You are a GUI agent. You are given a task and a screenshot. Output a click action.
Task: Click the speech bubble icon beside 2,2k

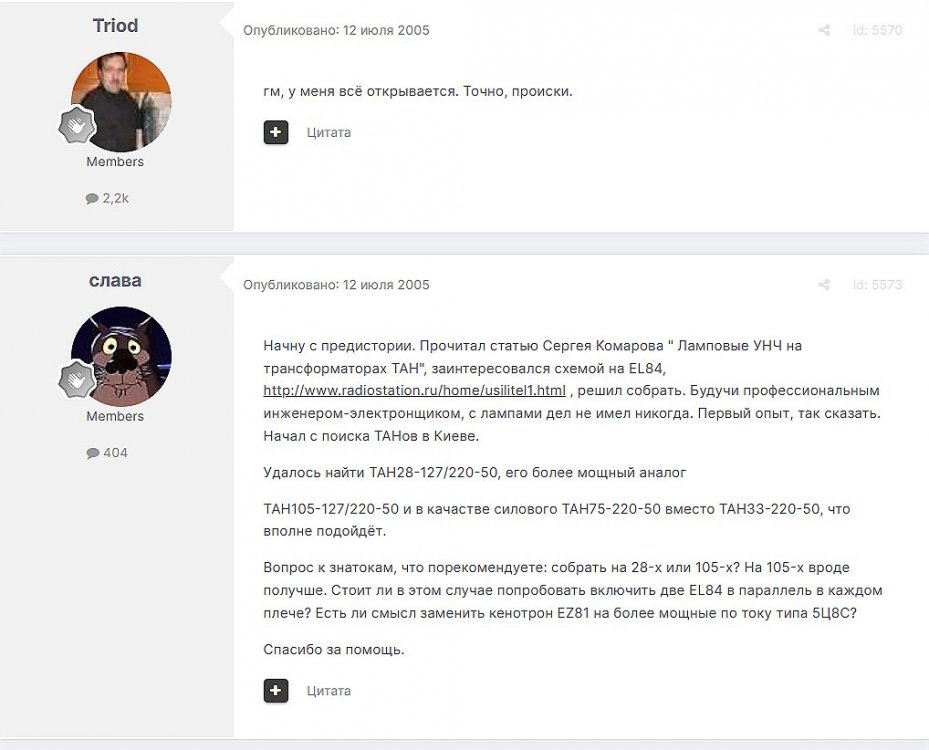click(x=92, y=198)
